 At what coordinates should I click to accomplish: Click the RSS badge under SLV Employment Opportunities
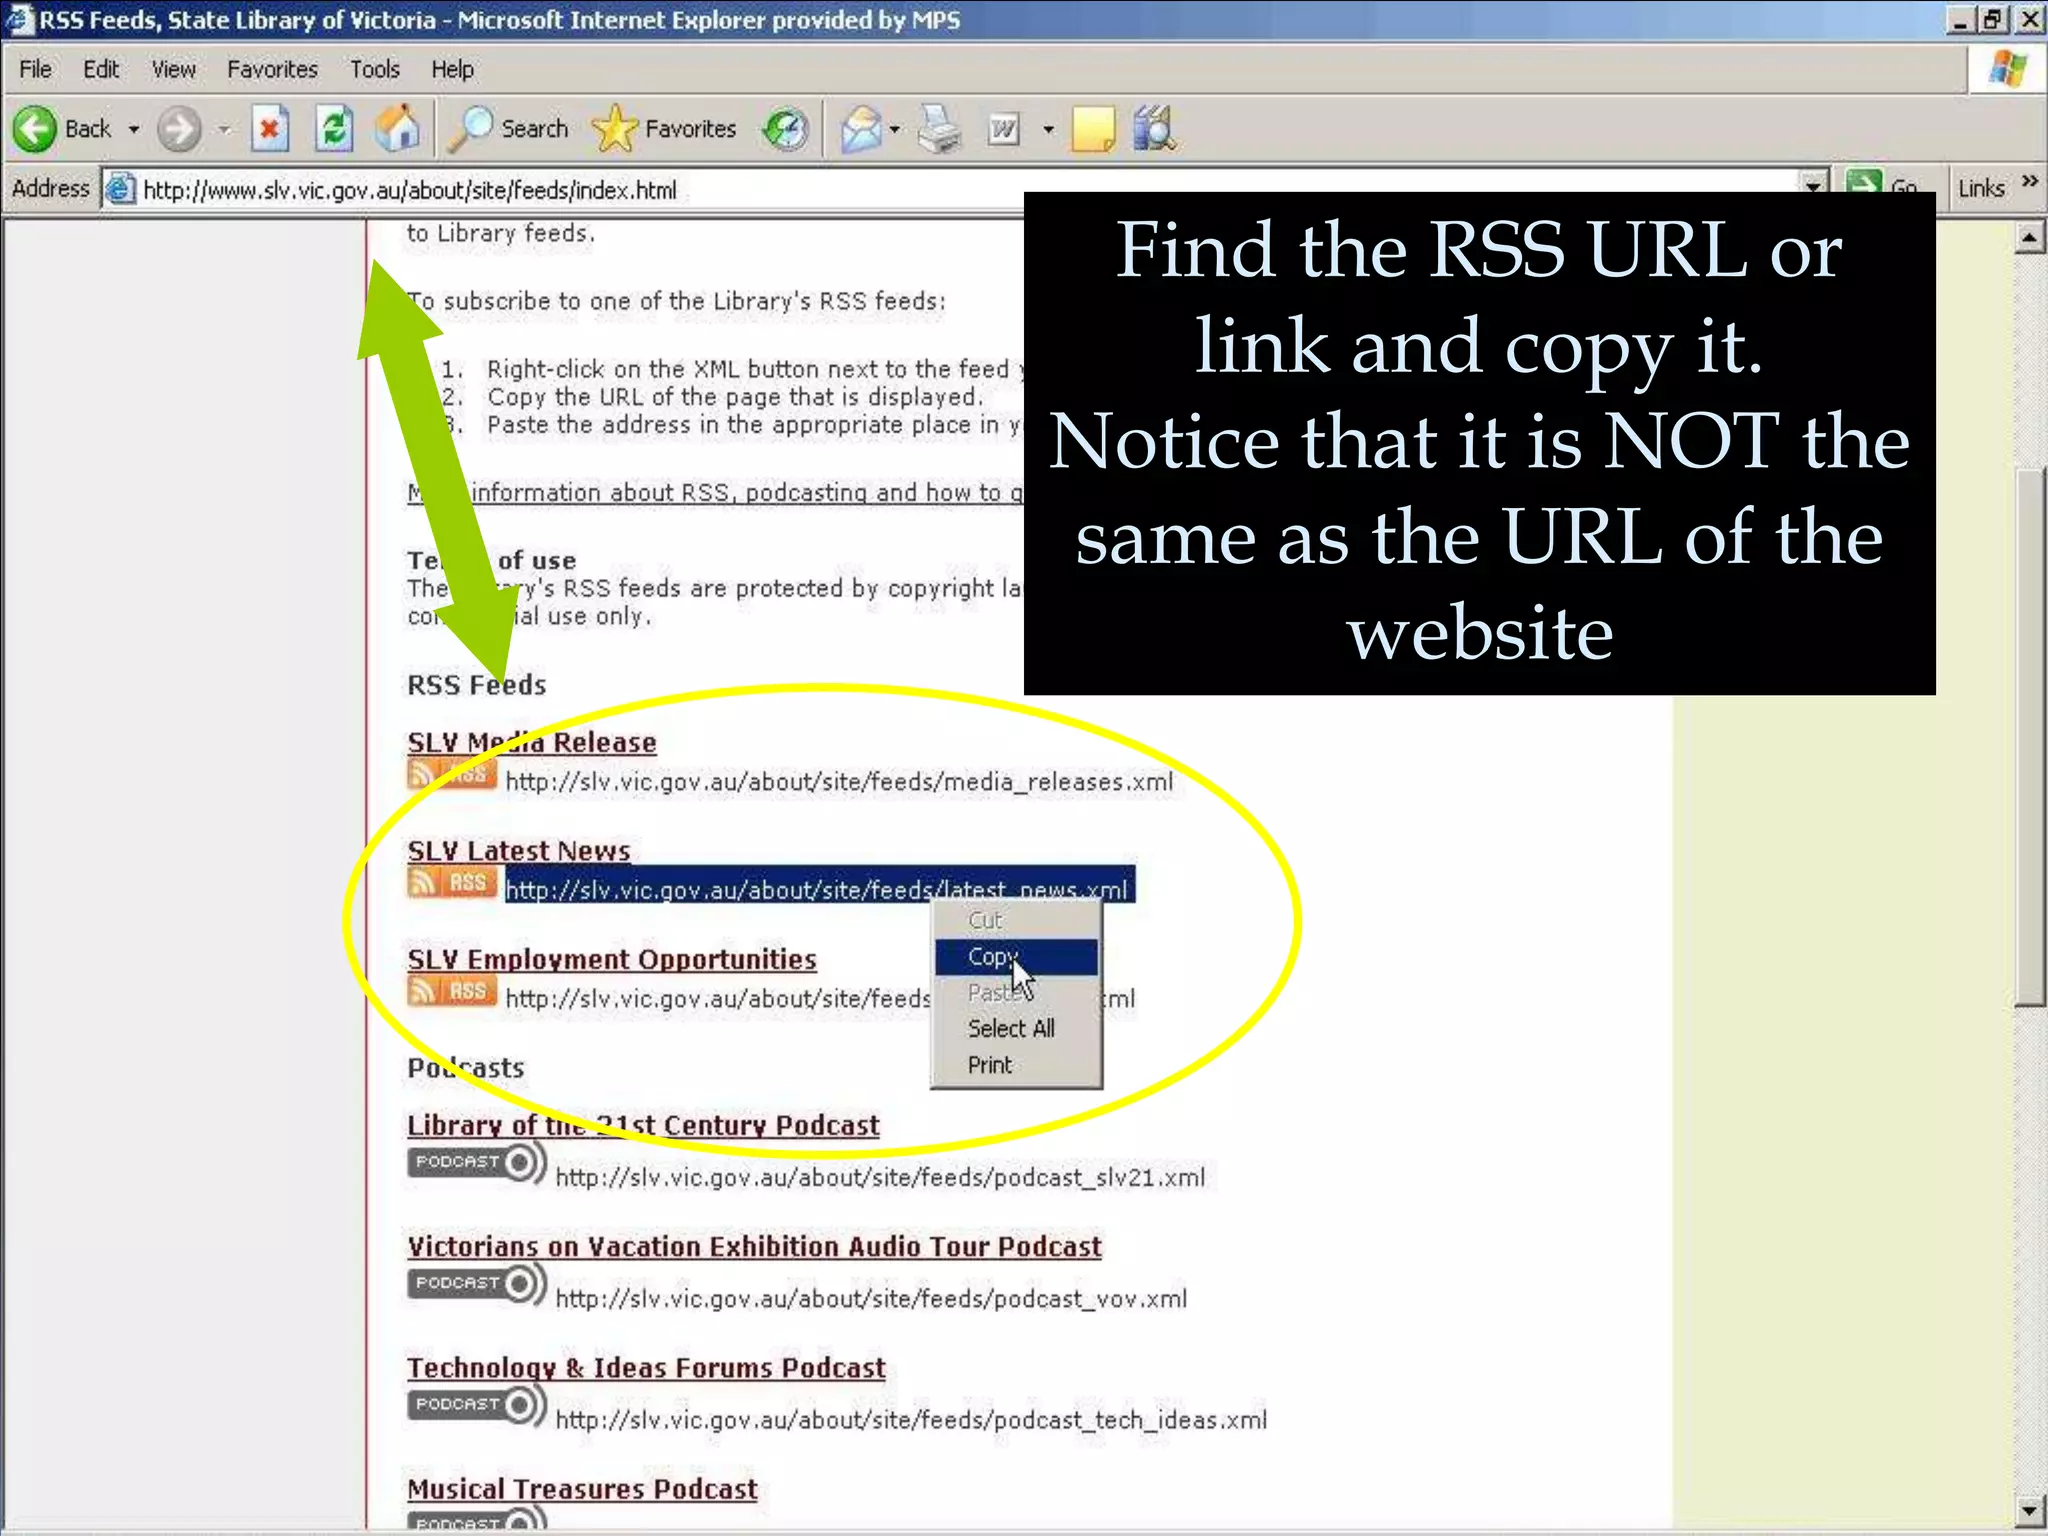coord(451,991)
